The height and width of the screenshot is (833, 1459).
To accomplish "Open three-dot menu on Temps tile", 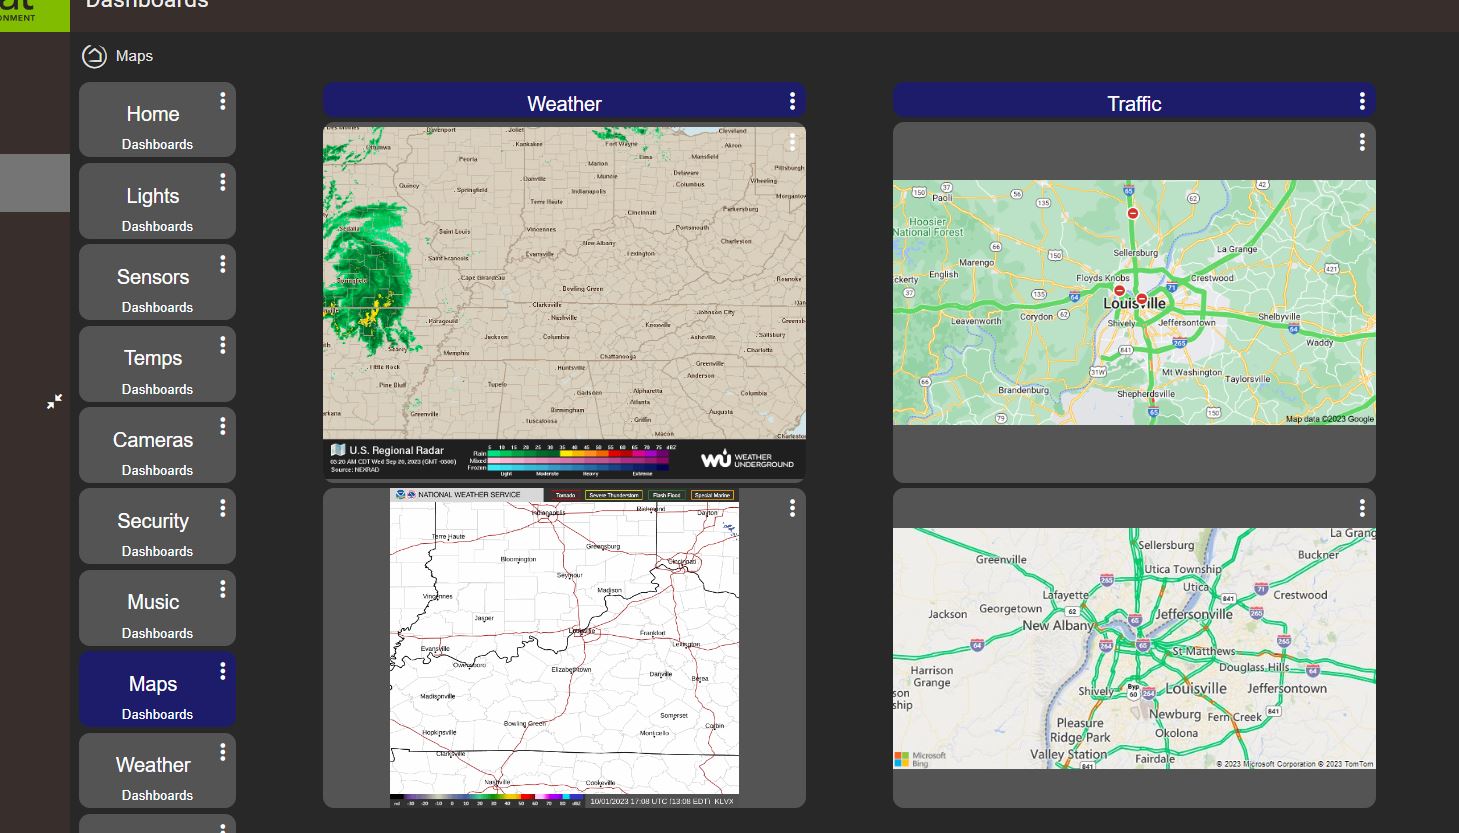I will pyautogui.click(x=222, y=345).
